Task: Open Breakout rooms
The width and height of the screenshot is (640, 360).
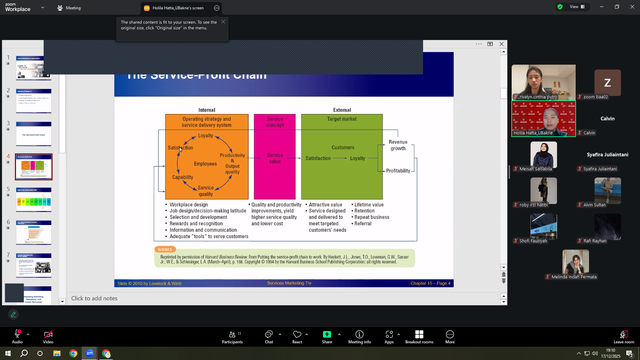Action: click(x=419, y=337)
